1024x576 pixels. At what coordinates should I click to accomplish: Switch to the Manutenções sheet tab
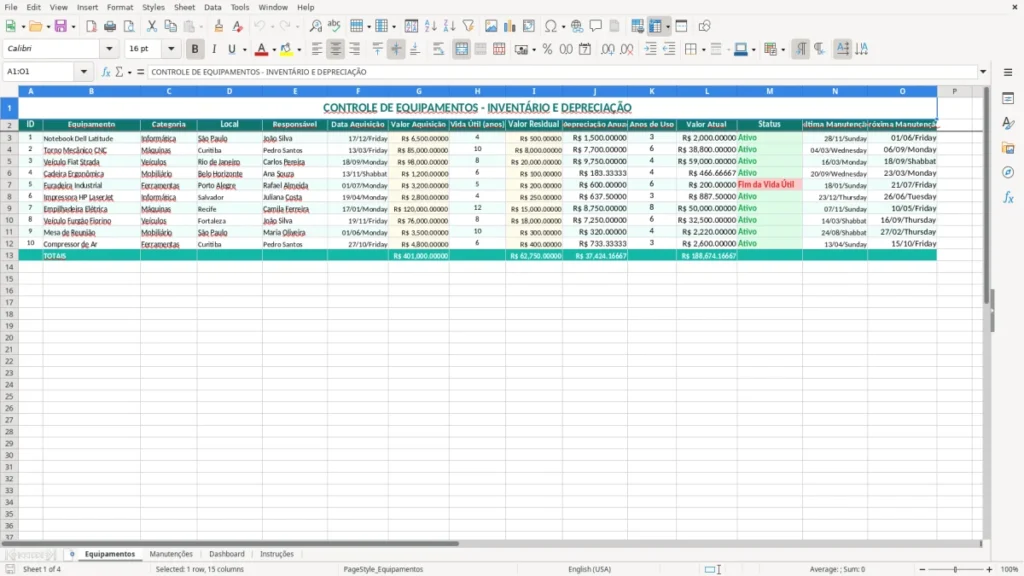point(171,554)
